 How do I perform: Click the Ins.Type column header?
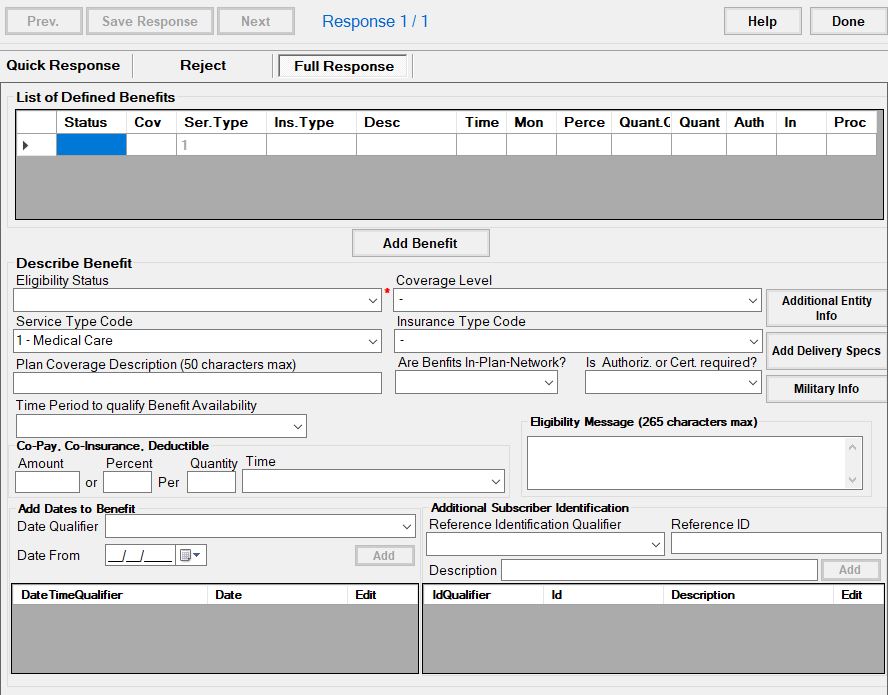click(311, 122)
